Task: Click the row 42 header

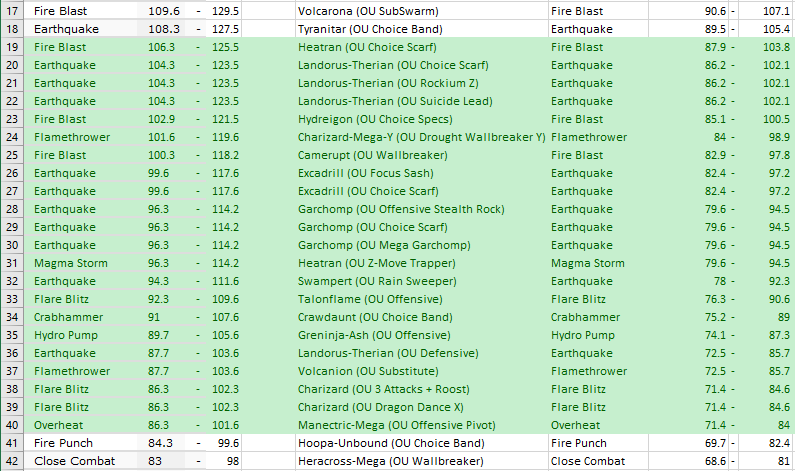Action: (13, 461)
